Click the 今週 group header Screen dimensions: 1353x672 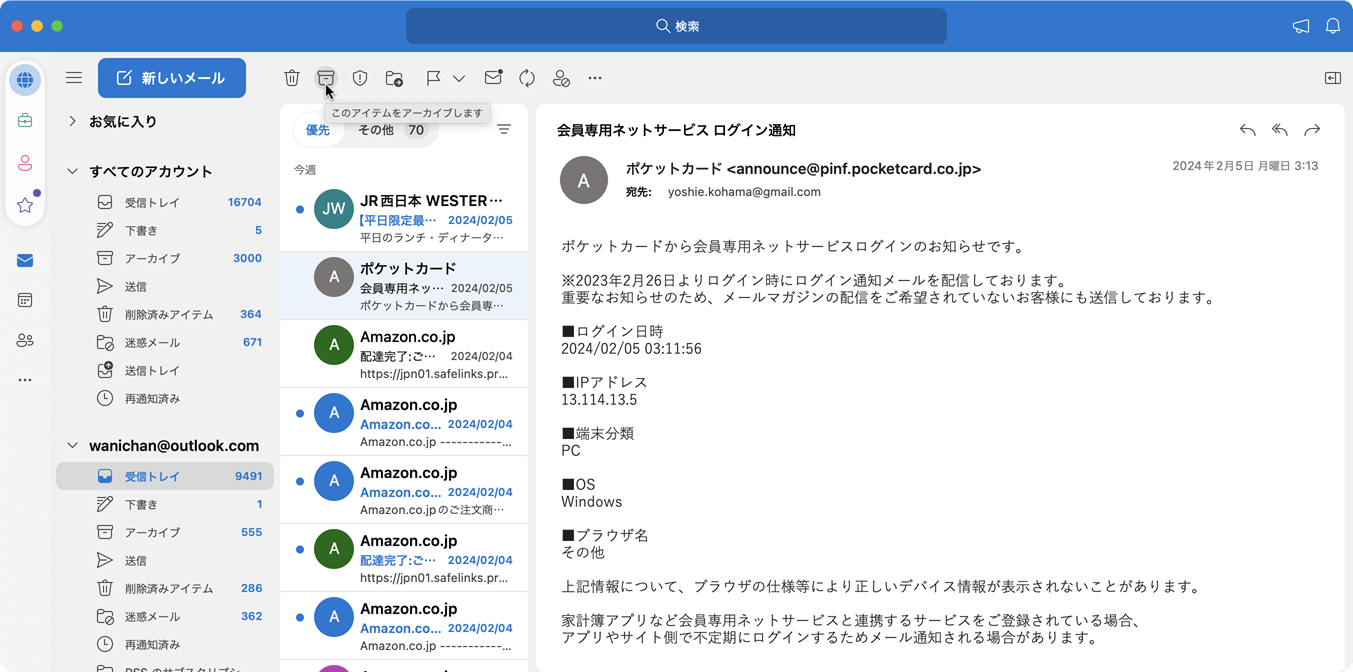click(x=305, y=170)
